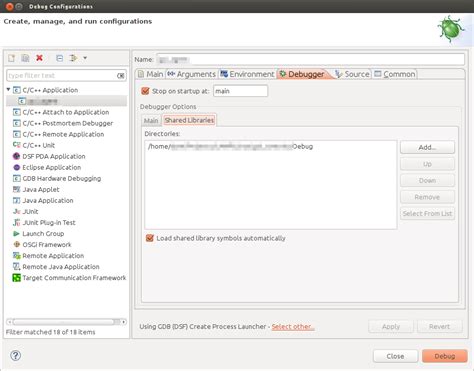Select the /home/...Debug directory entry
The width and height of the screenshot is (474, 371).
(x=230, y=146)
